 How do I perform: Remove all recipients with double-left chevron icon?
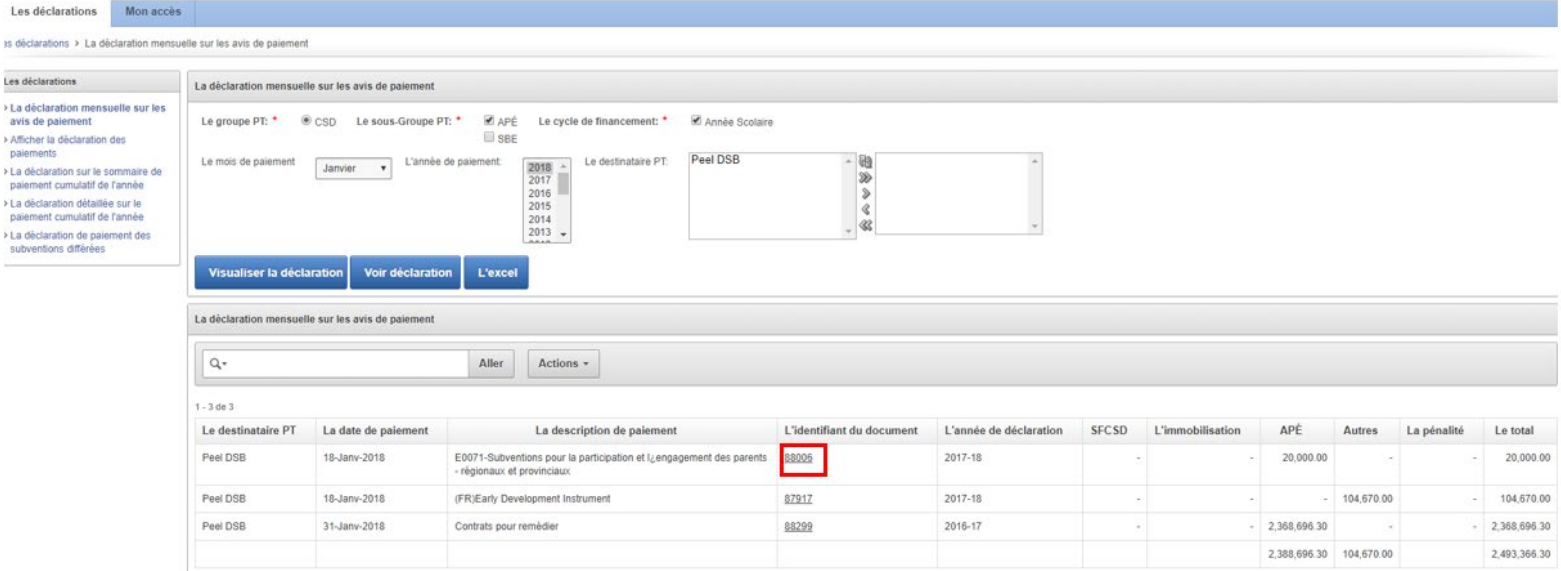[x=865, y=225]
